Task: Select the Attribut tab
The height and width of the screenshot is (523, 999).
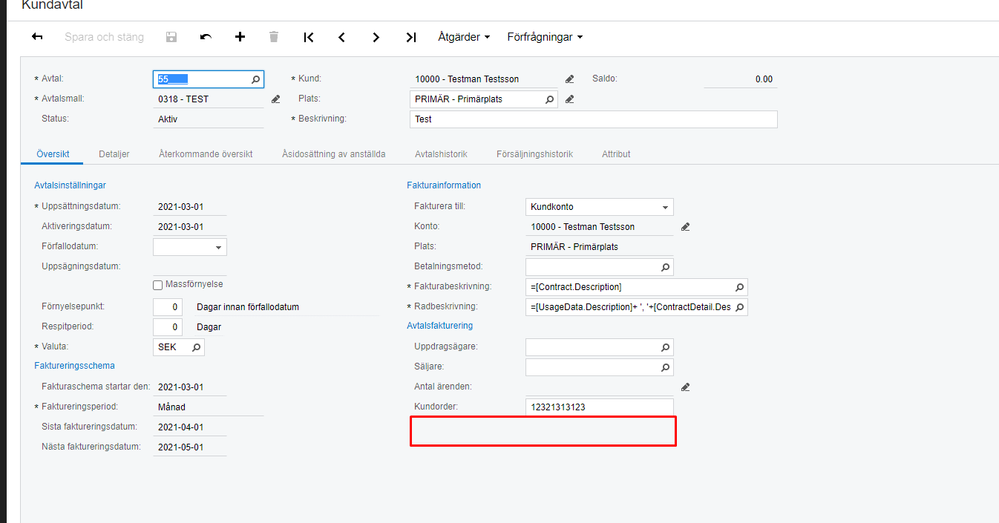Action: 616,154
